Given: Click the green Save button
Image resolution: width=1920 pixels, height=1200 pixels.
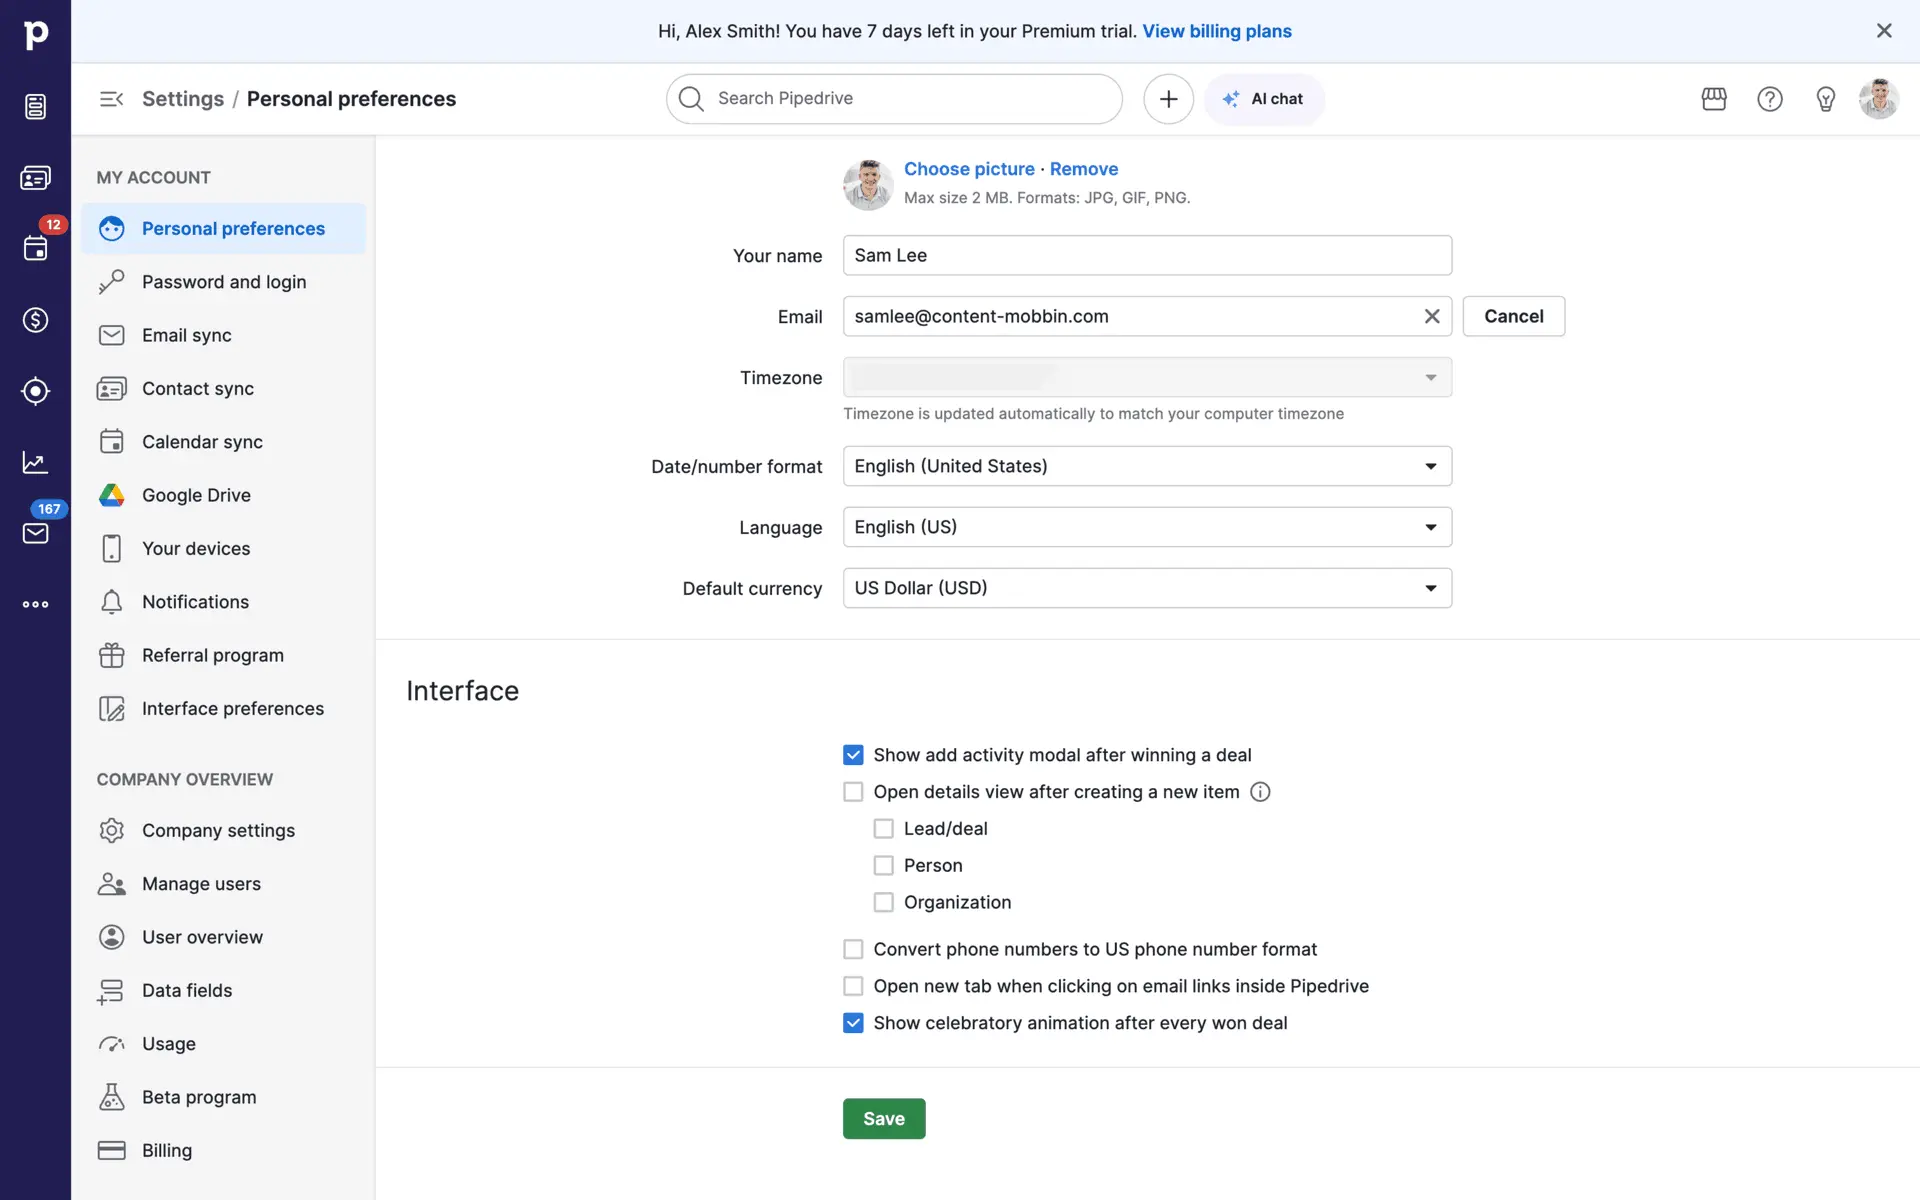Looking at the screenshot, I should click(x=884, y=1119).
